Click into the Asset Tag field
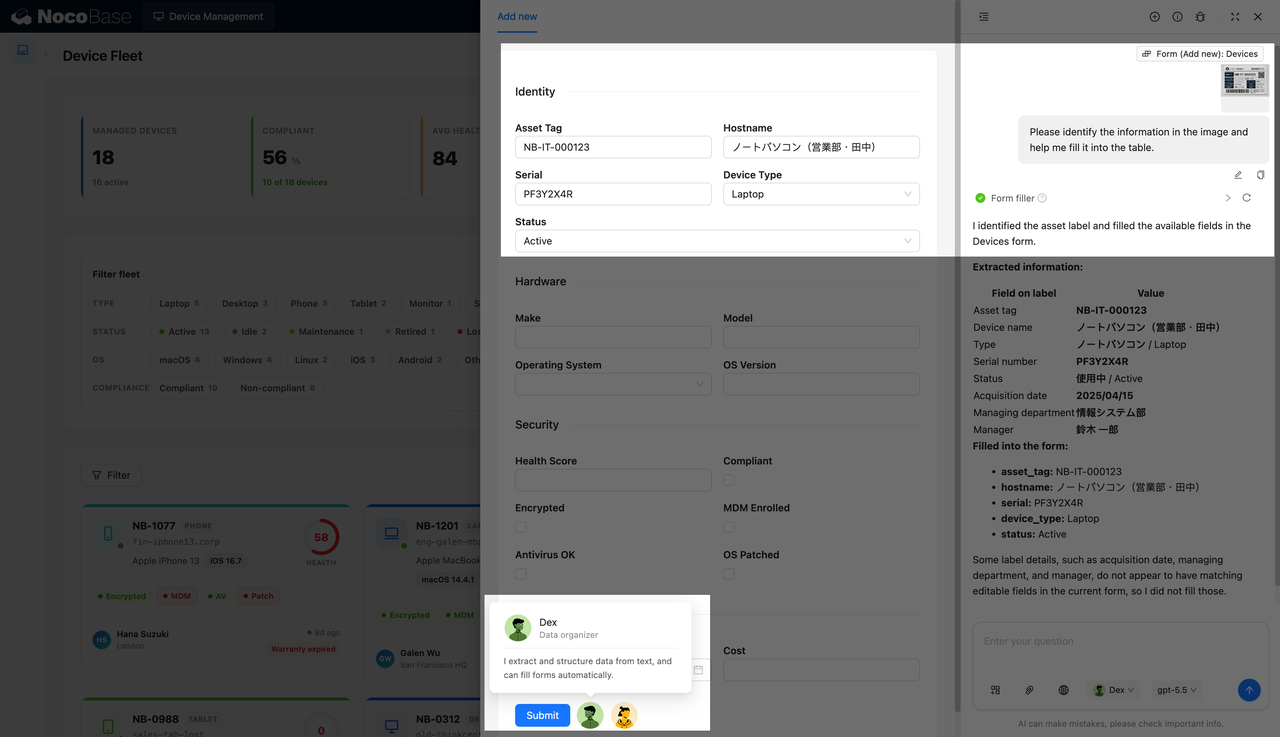 613,147
